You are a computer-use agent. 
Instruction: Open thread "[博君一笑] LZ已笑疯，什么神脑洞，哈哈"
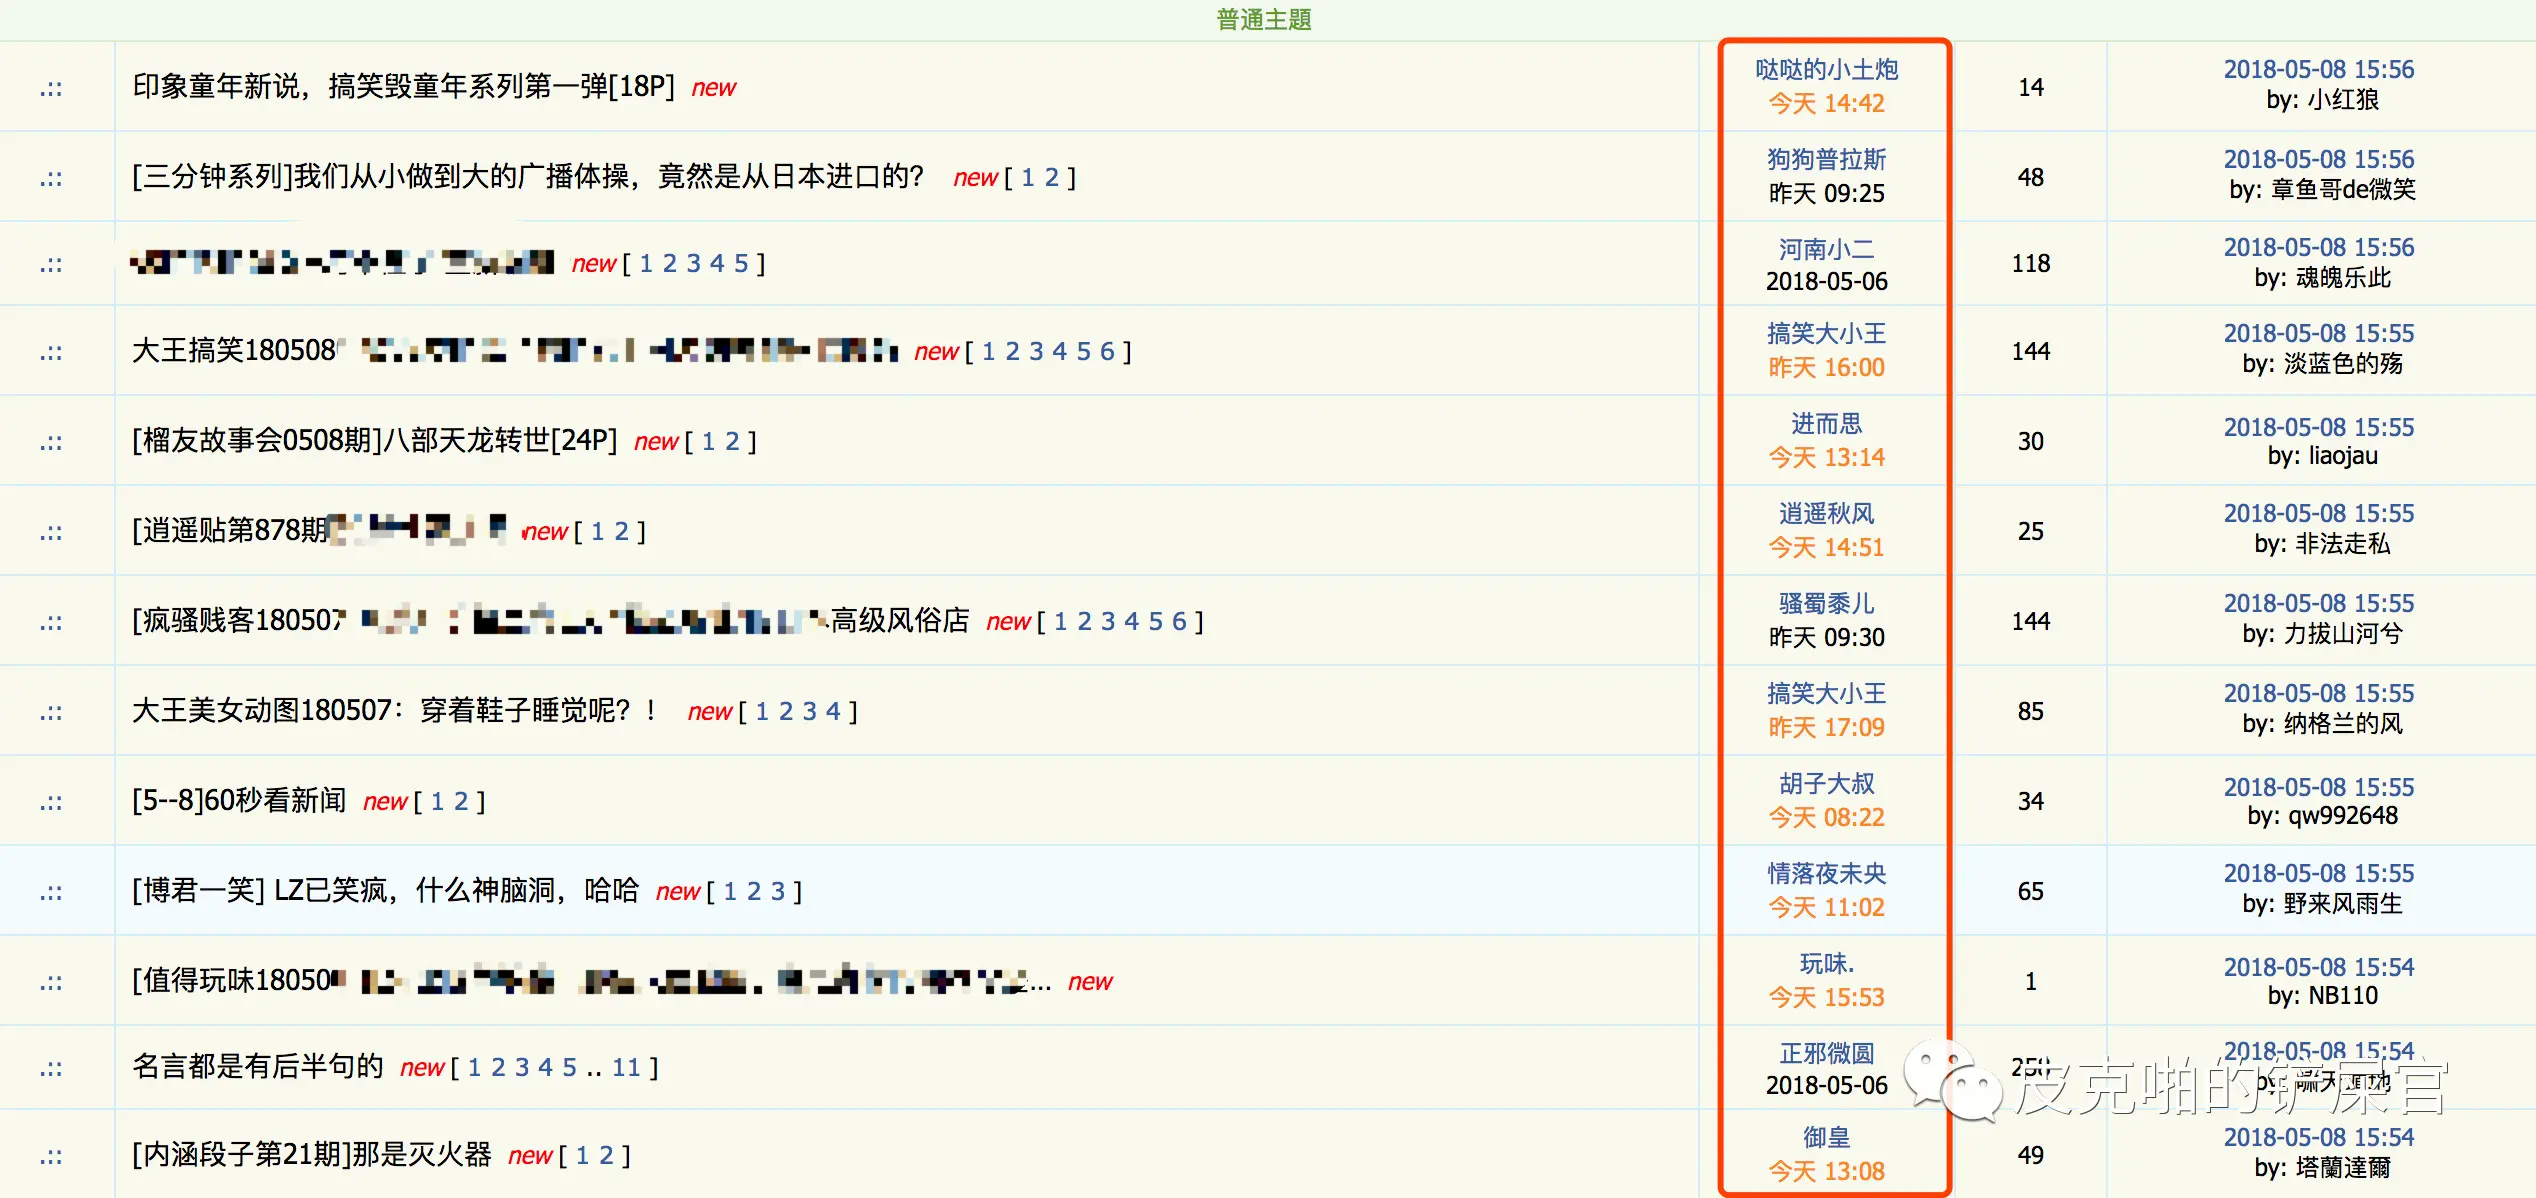[x=387, y=890]
